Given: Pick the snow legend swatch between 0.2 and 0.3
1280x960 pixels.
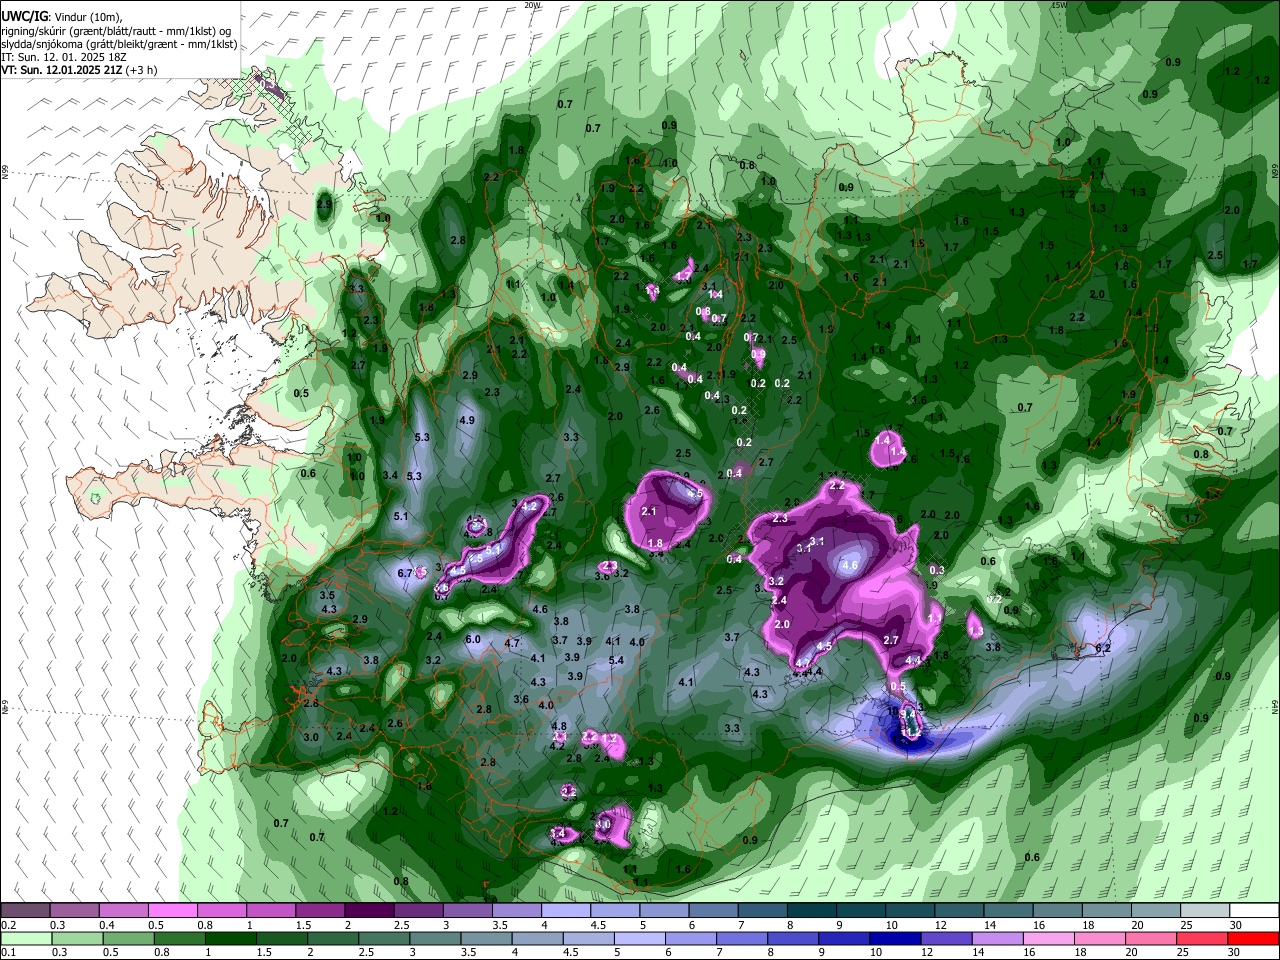Looking at the screenshot, I should coord(26,911).
